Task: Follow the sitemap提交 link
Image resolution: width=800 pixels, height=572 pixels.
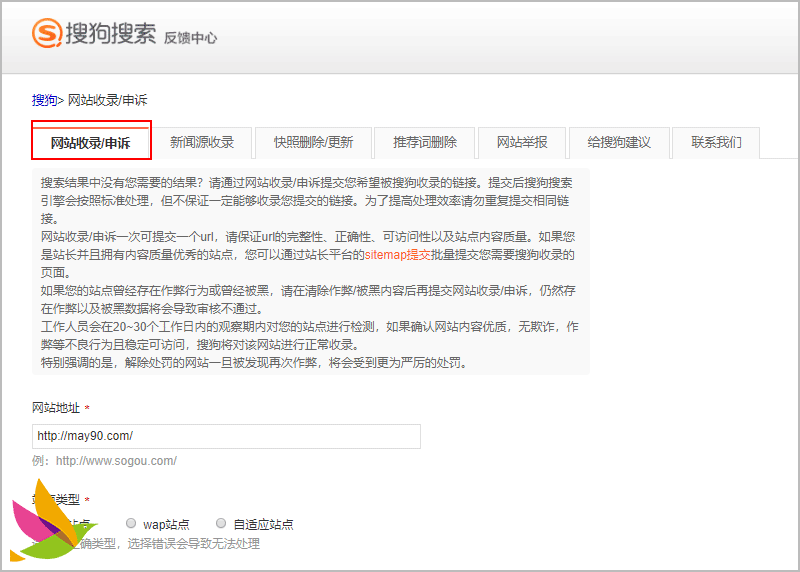Action: click(397, 255)
